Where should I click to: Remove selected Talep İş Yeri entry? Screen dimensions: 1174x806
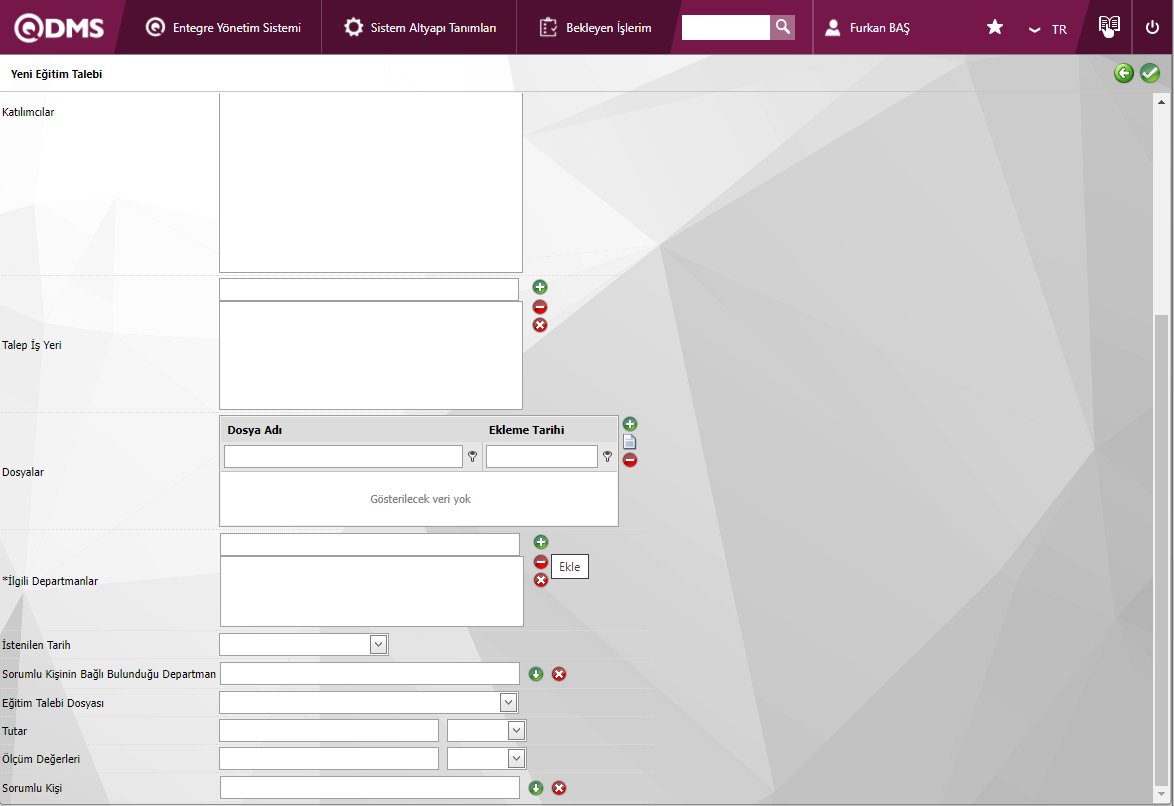click(540, 306)
